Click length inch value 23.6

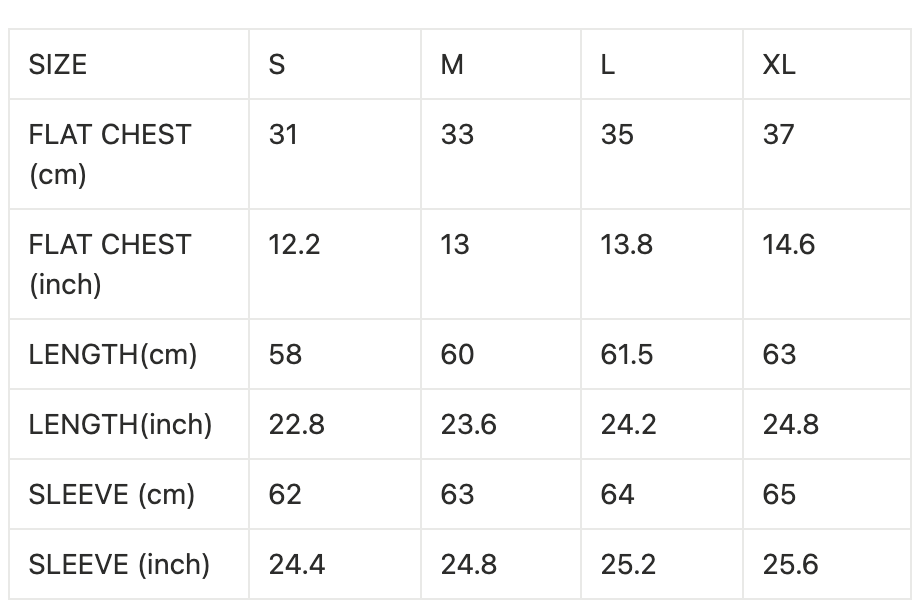point(468,424)
